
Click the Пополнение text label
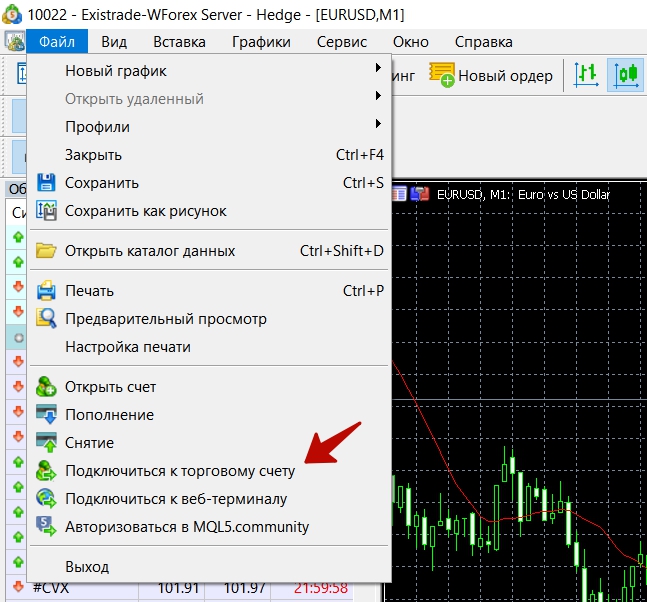coord(110,415)
